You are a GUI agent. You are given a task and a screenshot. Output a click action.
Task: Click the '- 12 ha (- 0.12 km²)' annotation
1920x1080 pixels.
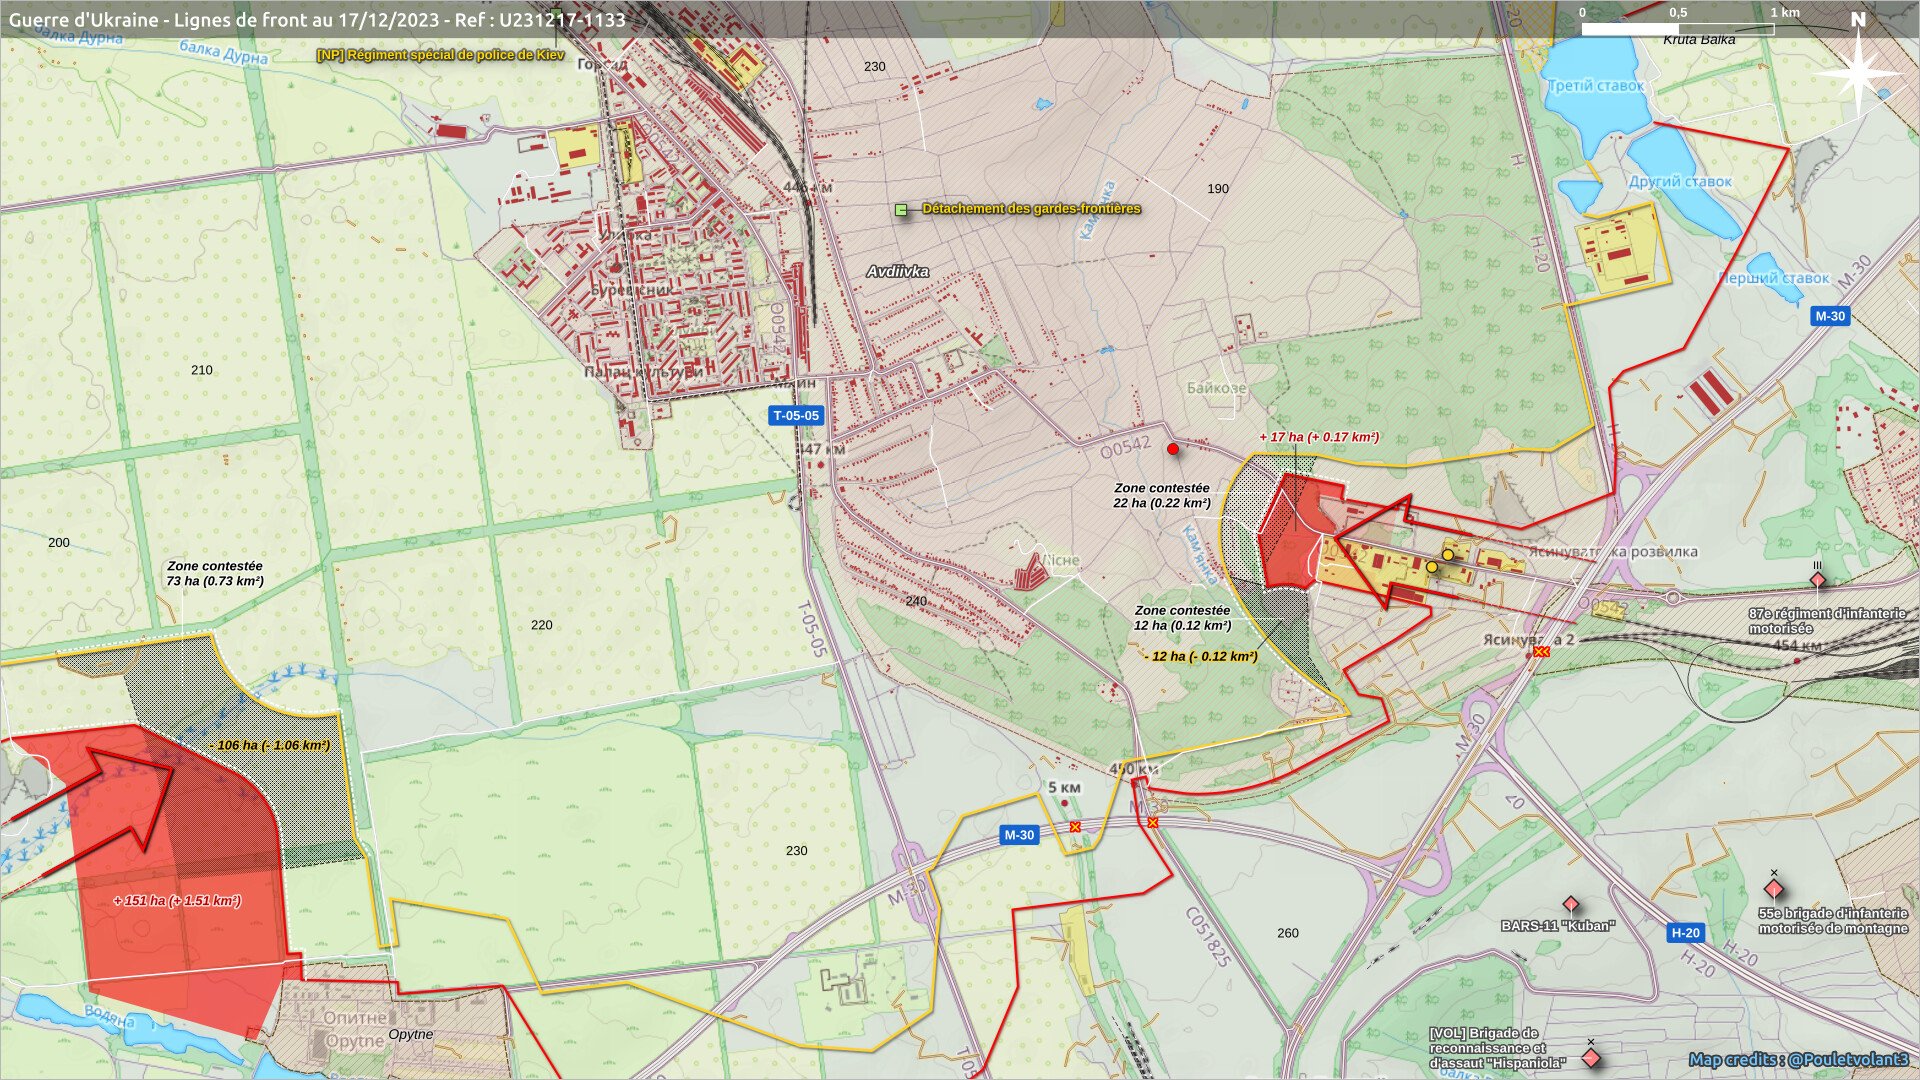tap(1201, 657)
